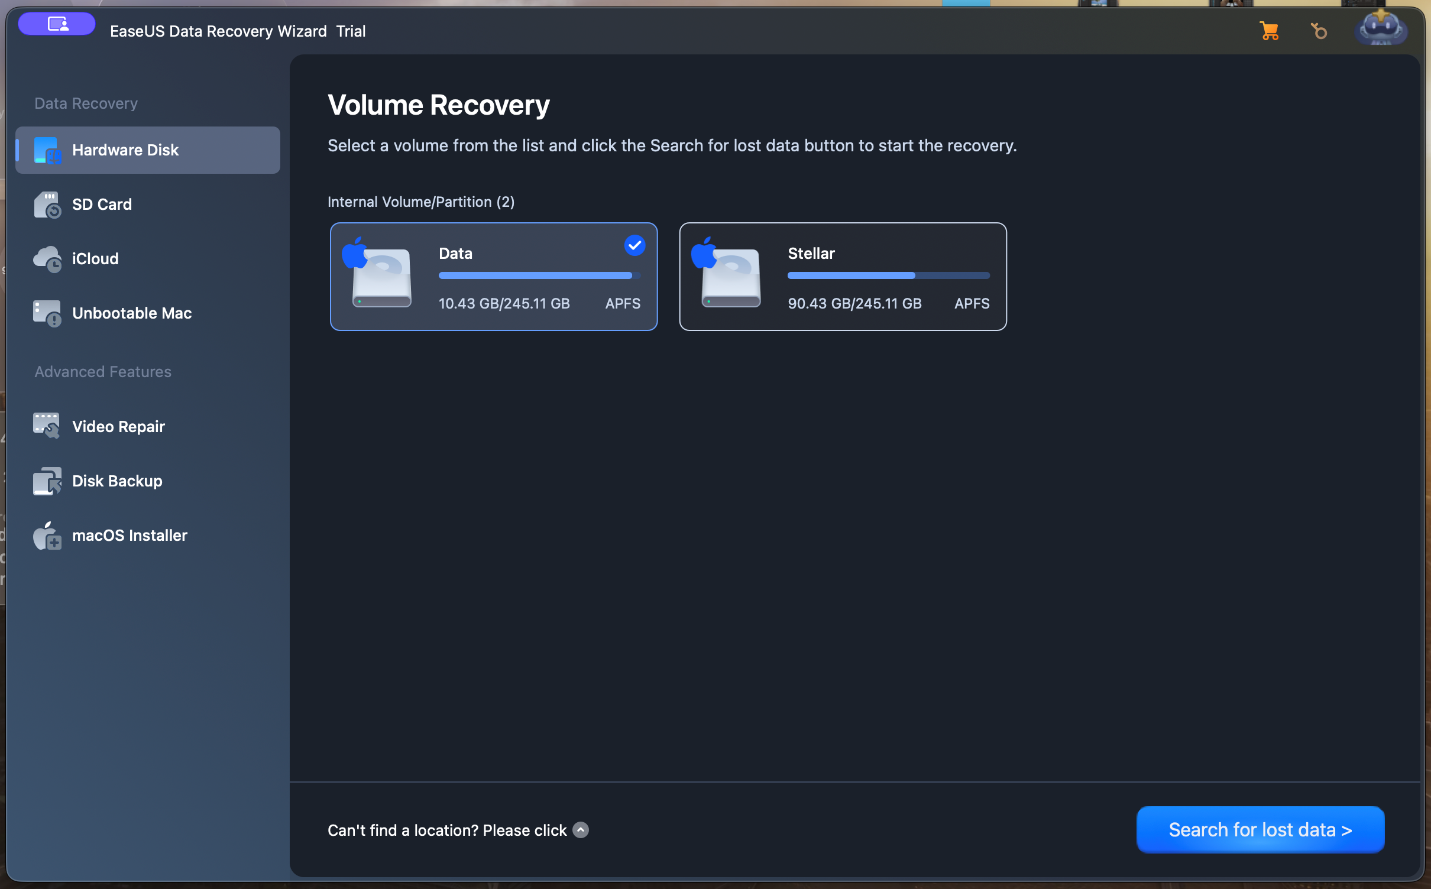Open the SD Card recovery section
The width and height of the screenshot is (1431, 889).
[x=101, y=204]
